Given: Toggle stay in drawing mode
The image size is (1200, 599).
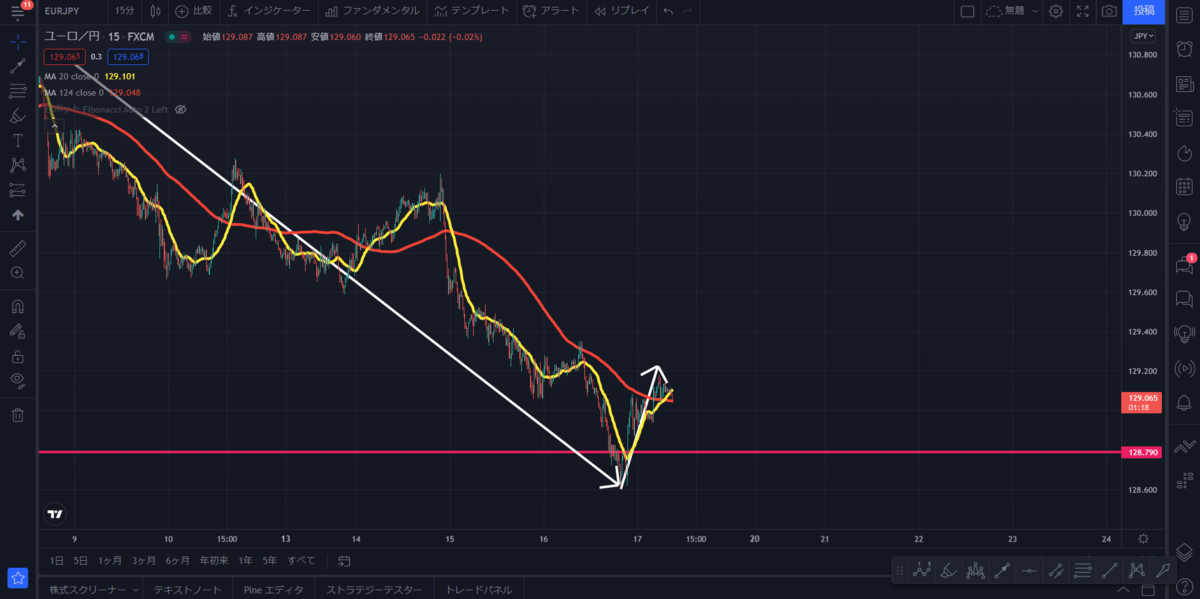Looking at the screenshot, I should pyautogui.click(x=17, y=330).
